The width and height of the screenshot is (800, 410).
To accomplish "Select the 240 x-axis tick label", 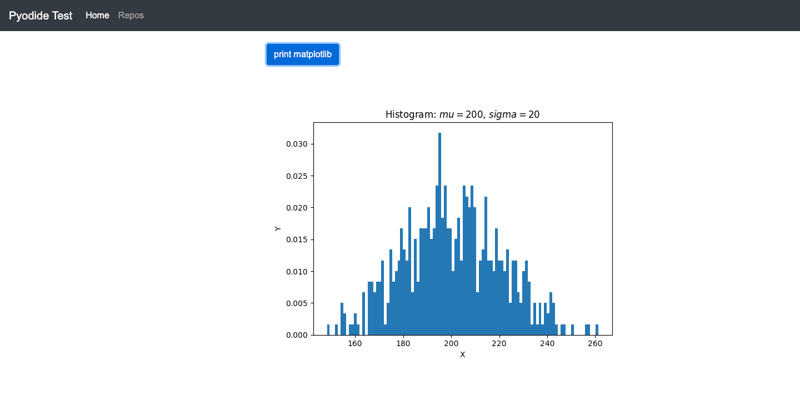I will coord(547,343).
